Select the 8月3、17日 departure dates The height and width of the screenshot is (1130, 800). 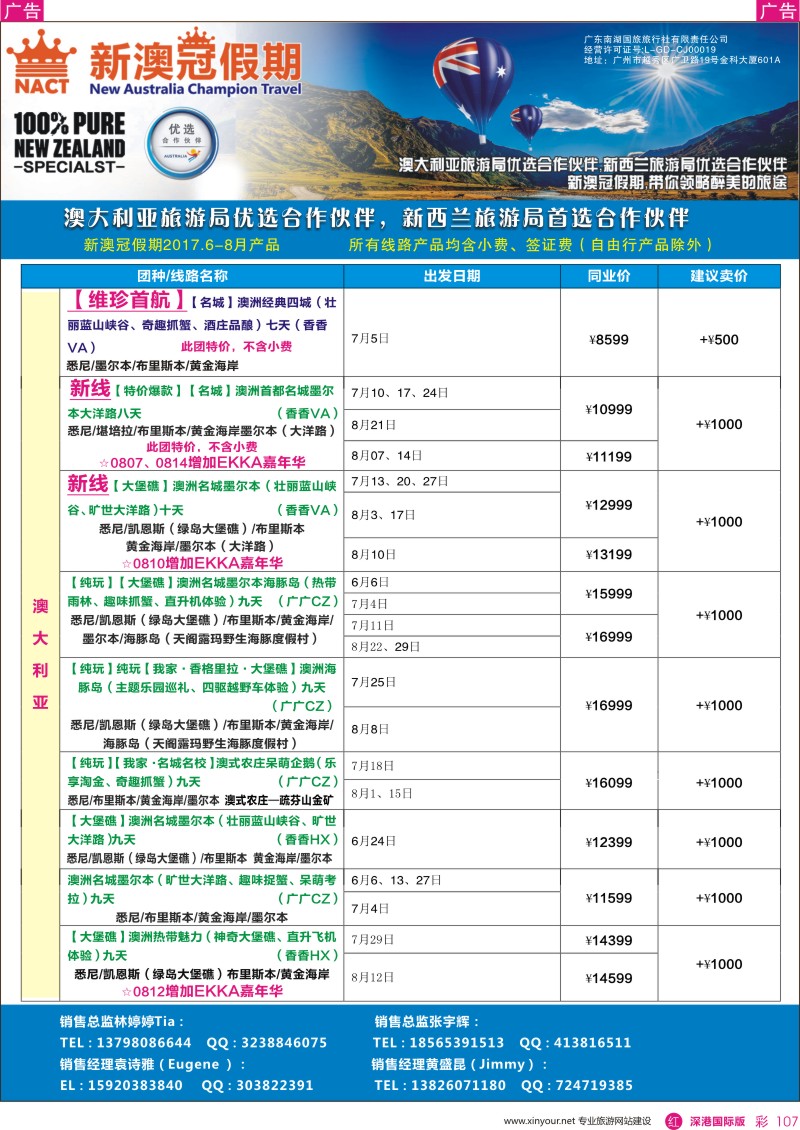coord(383,515)
